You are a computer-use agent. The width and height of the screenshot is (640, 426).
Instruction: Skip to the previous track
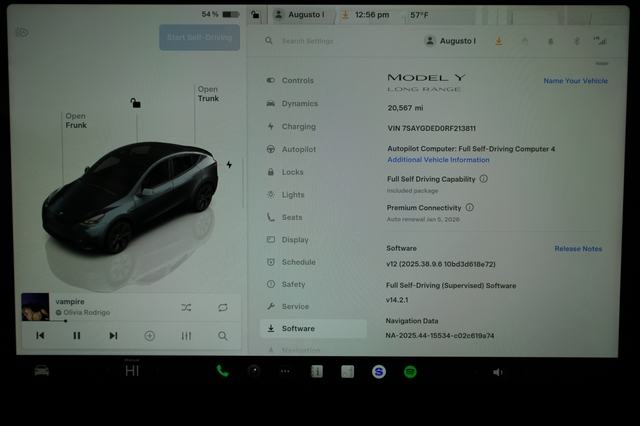40,335
